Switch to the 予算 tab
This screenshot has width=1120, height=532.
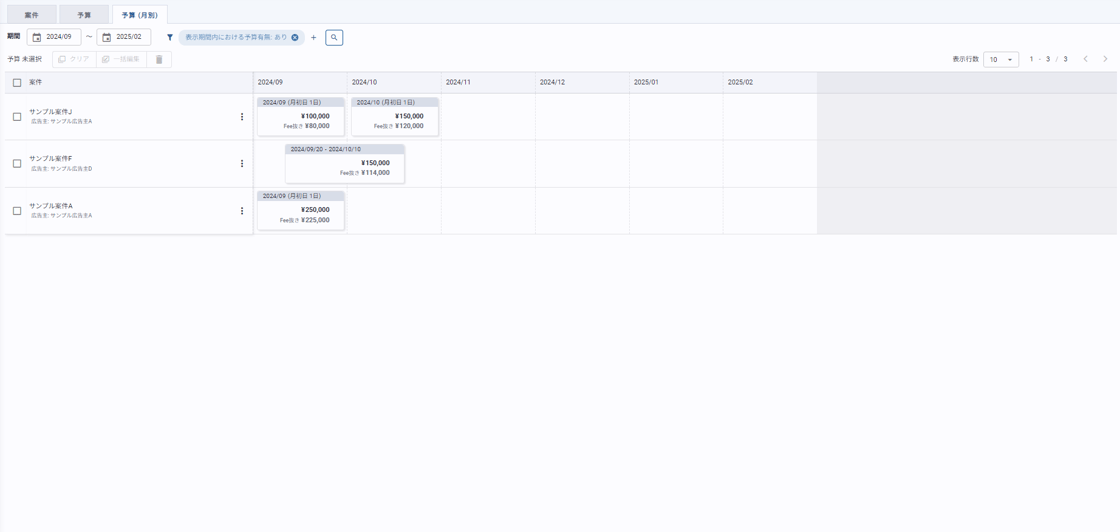coord(84,15)
